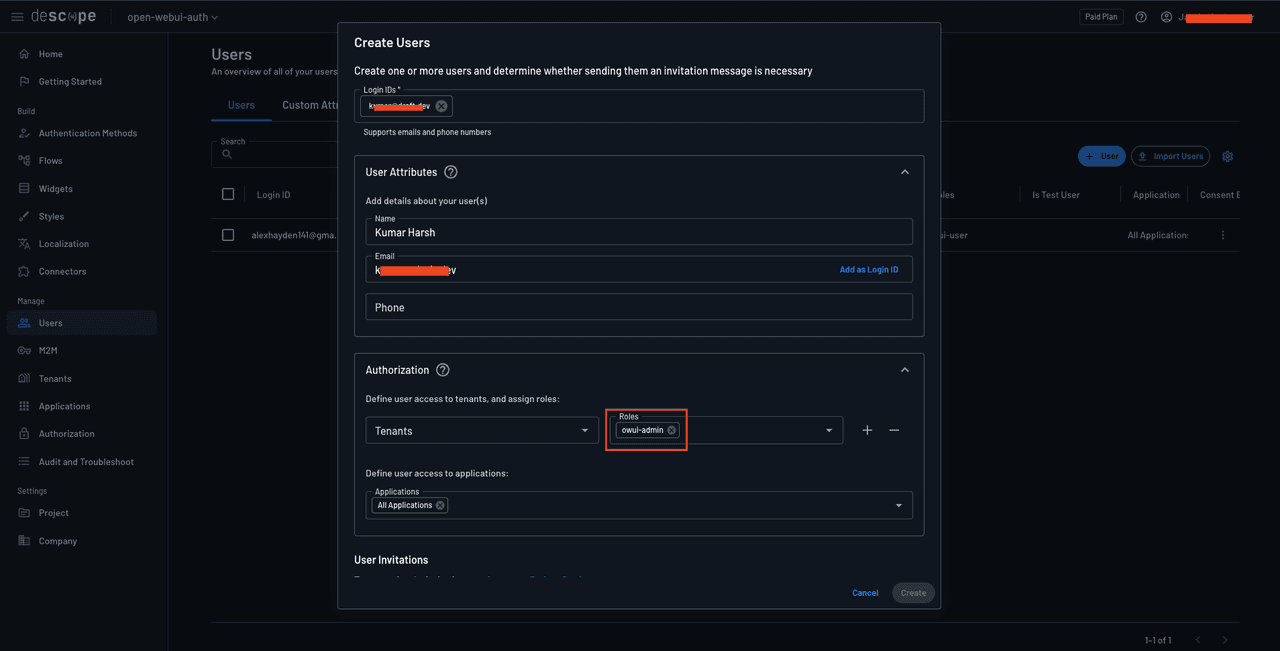Click the hamburger menu beside the Descope logo
1280x651 pixels.
(x=17, y=16)
